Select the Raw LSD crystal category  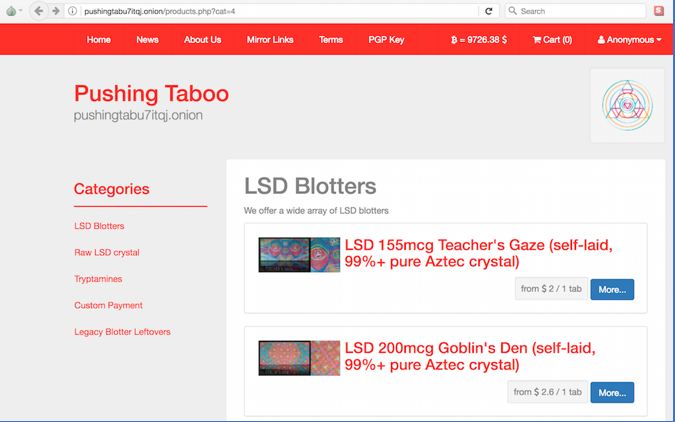coord(107,252)
